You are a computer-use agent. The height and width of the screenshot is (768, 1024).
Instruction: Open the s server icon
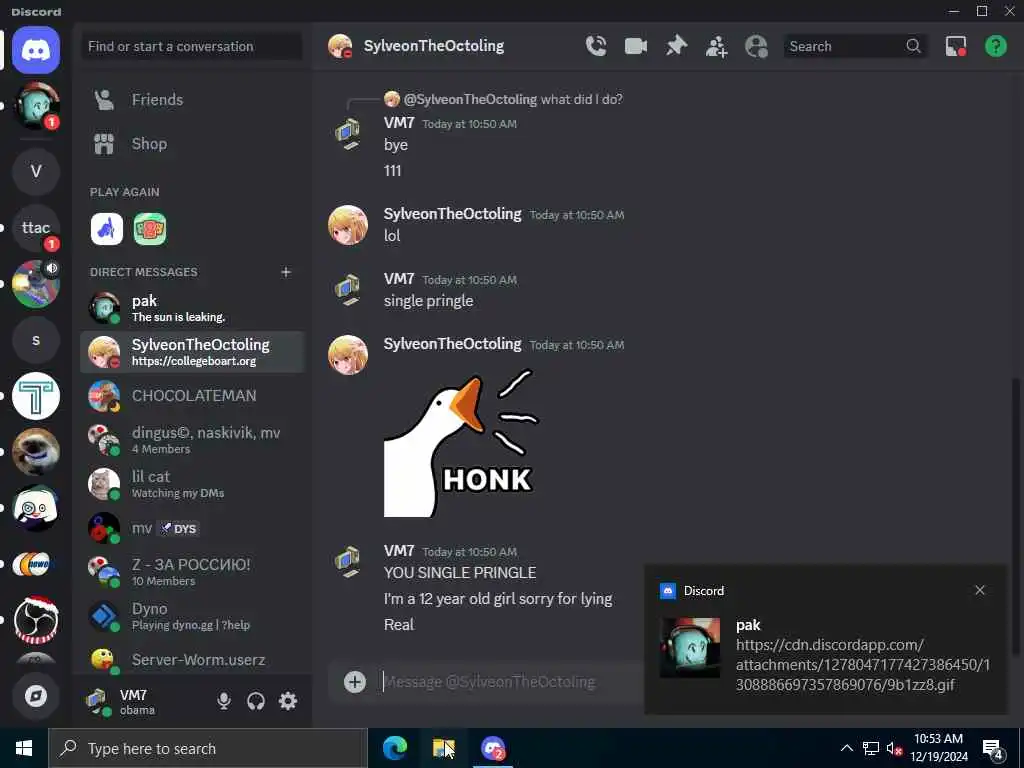click(36, 340)
